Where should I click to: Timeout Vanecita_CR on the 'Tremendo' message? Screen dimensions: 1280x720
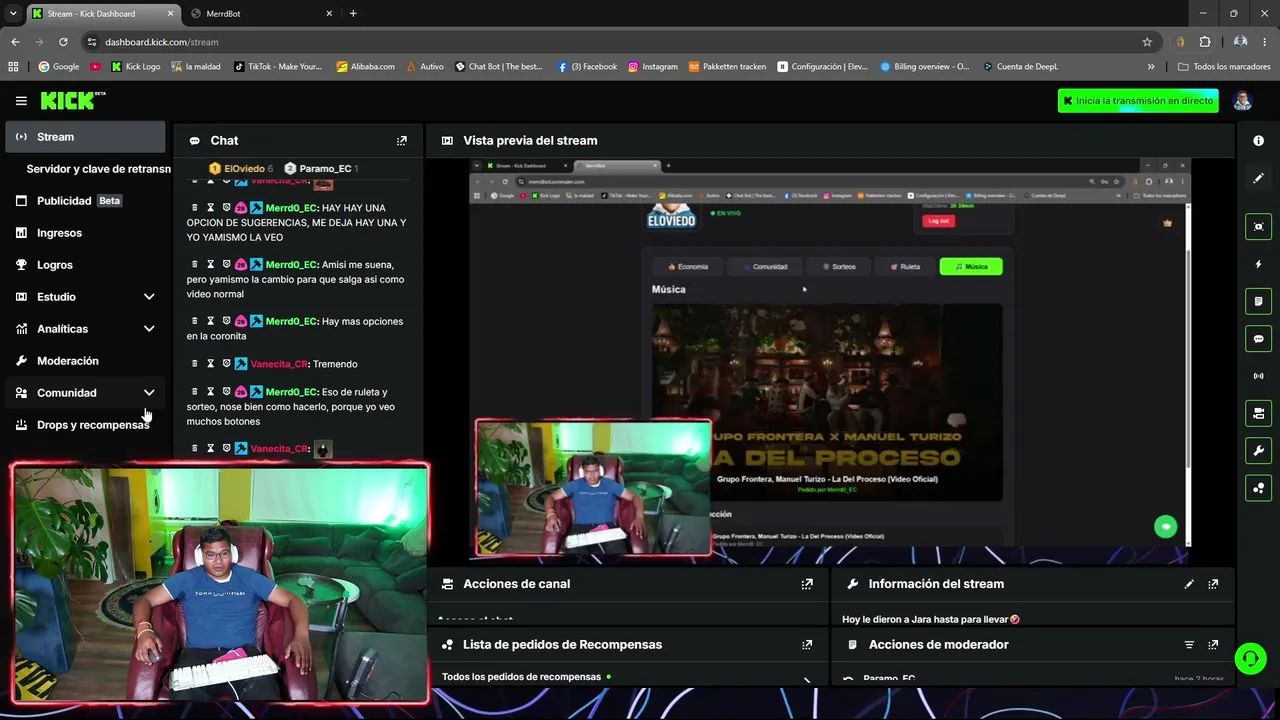pyautogui.click(x=210, y=364)
